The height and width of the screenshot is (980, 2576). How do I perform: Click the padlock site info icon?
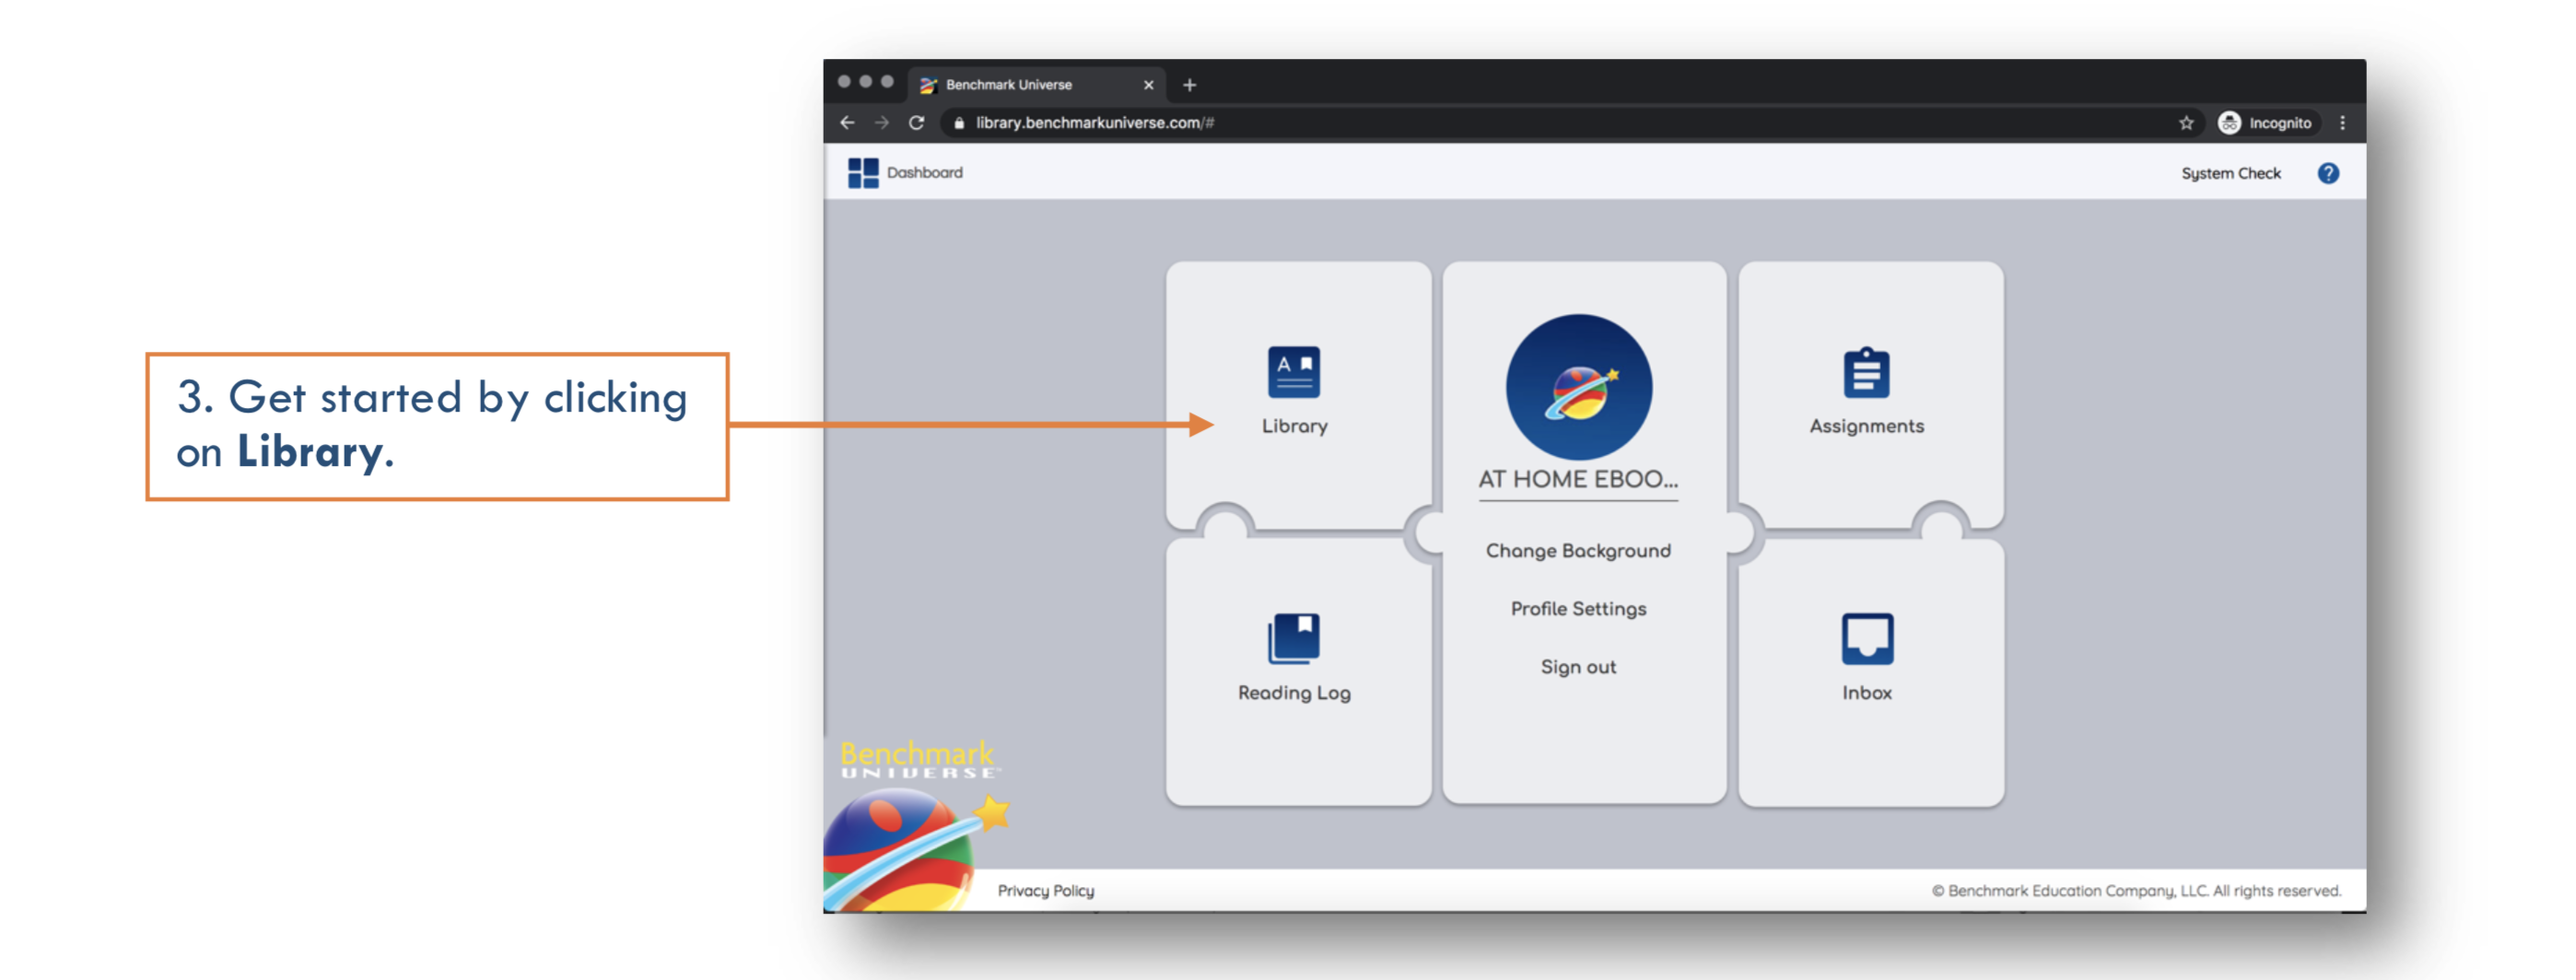coord(959,123)
